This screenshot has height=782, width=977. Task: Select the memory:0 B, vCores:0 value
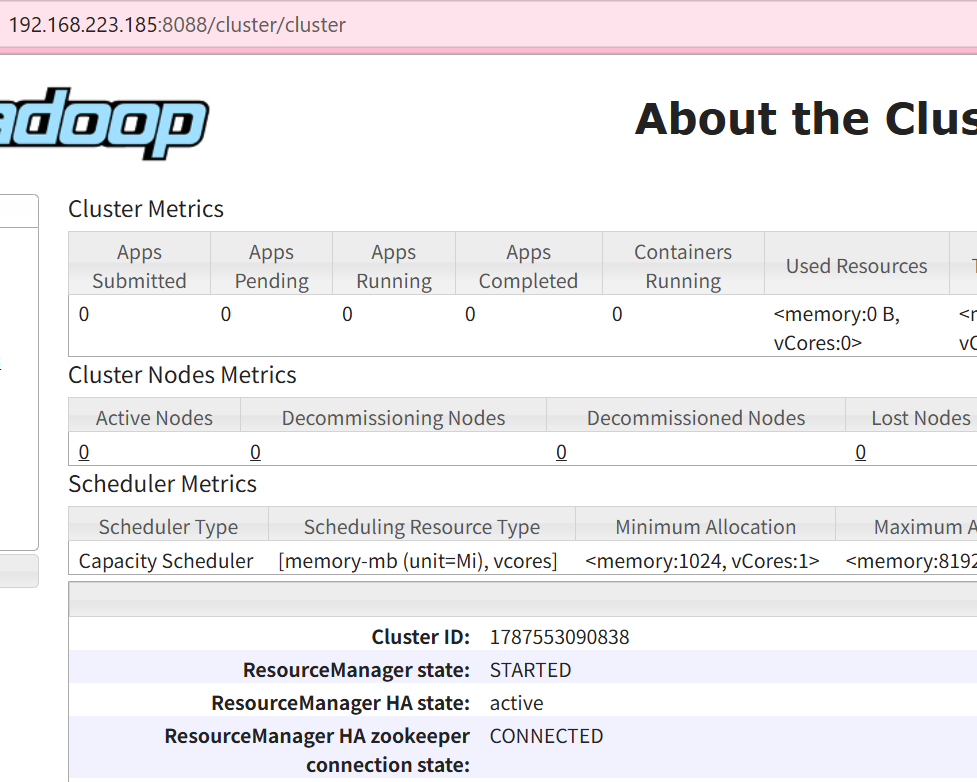click(x=837, y=328)
